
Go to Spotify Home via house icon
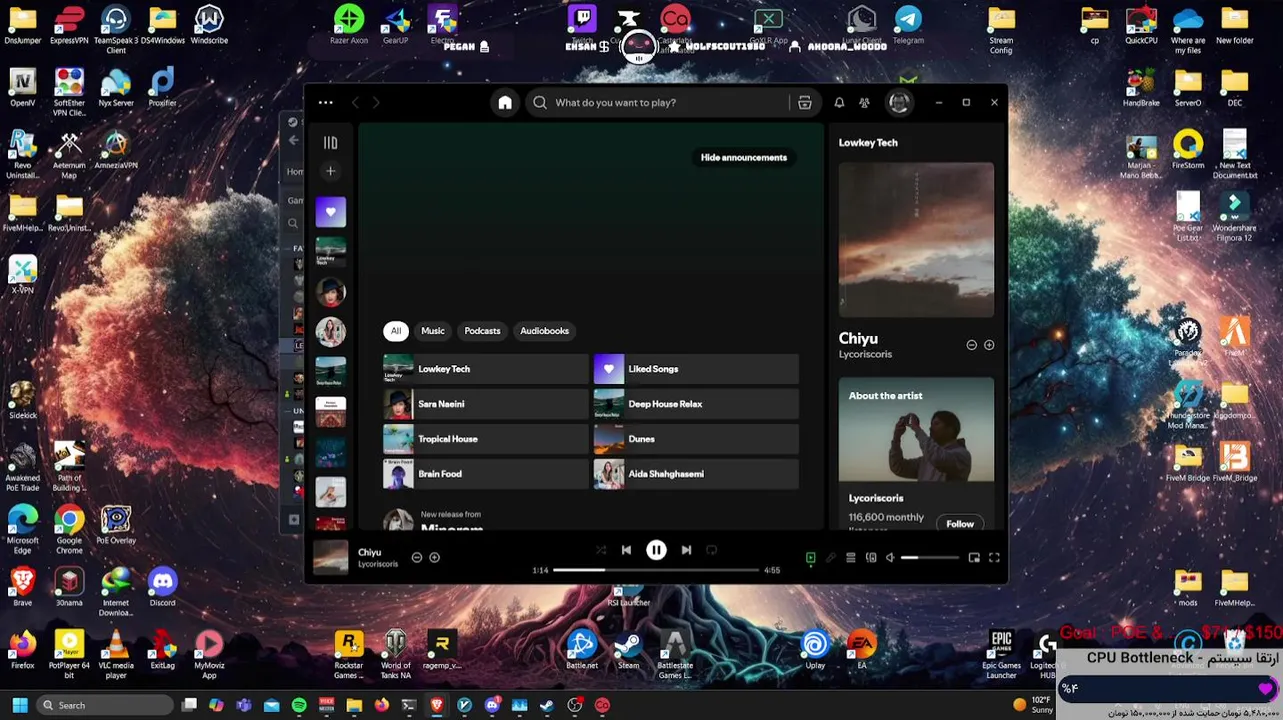click(x=505, y=102)
